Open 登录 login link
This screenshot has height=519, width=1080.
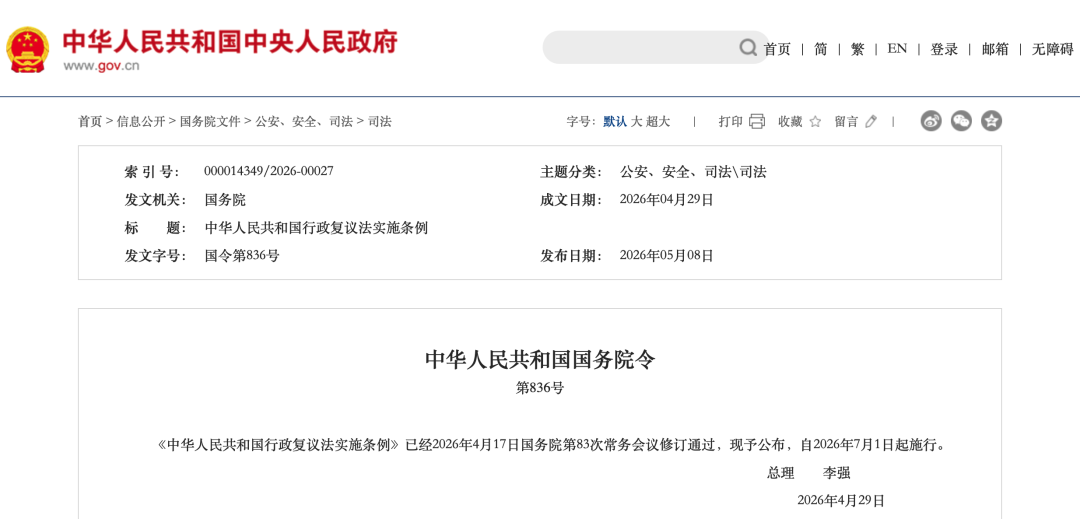coord(944,49)
